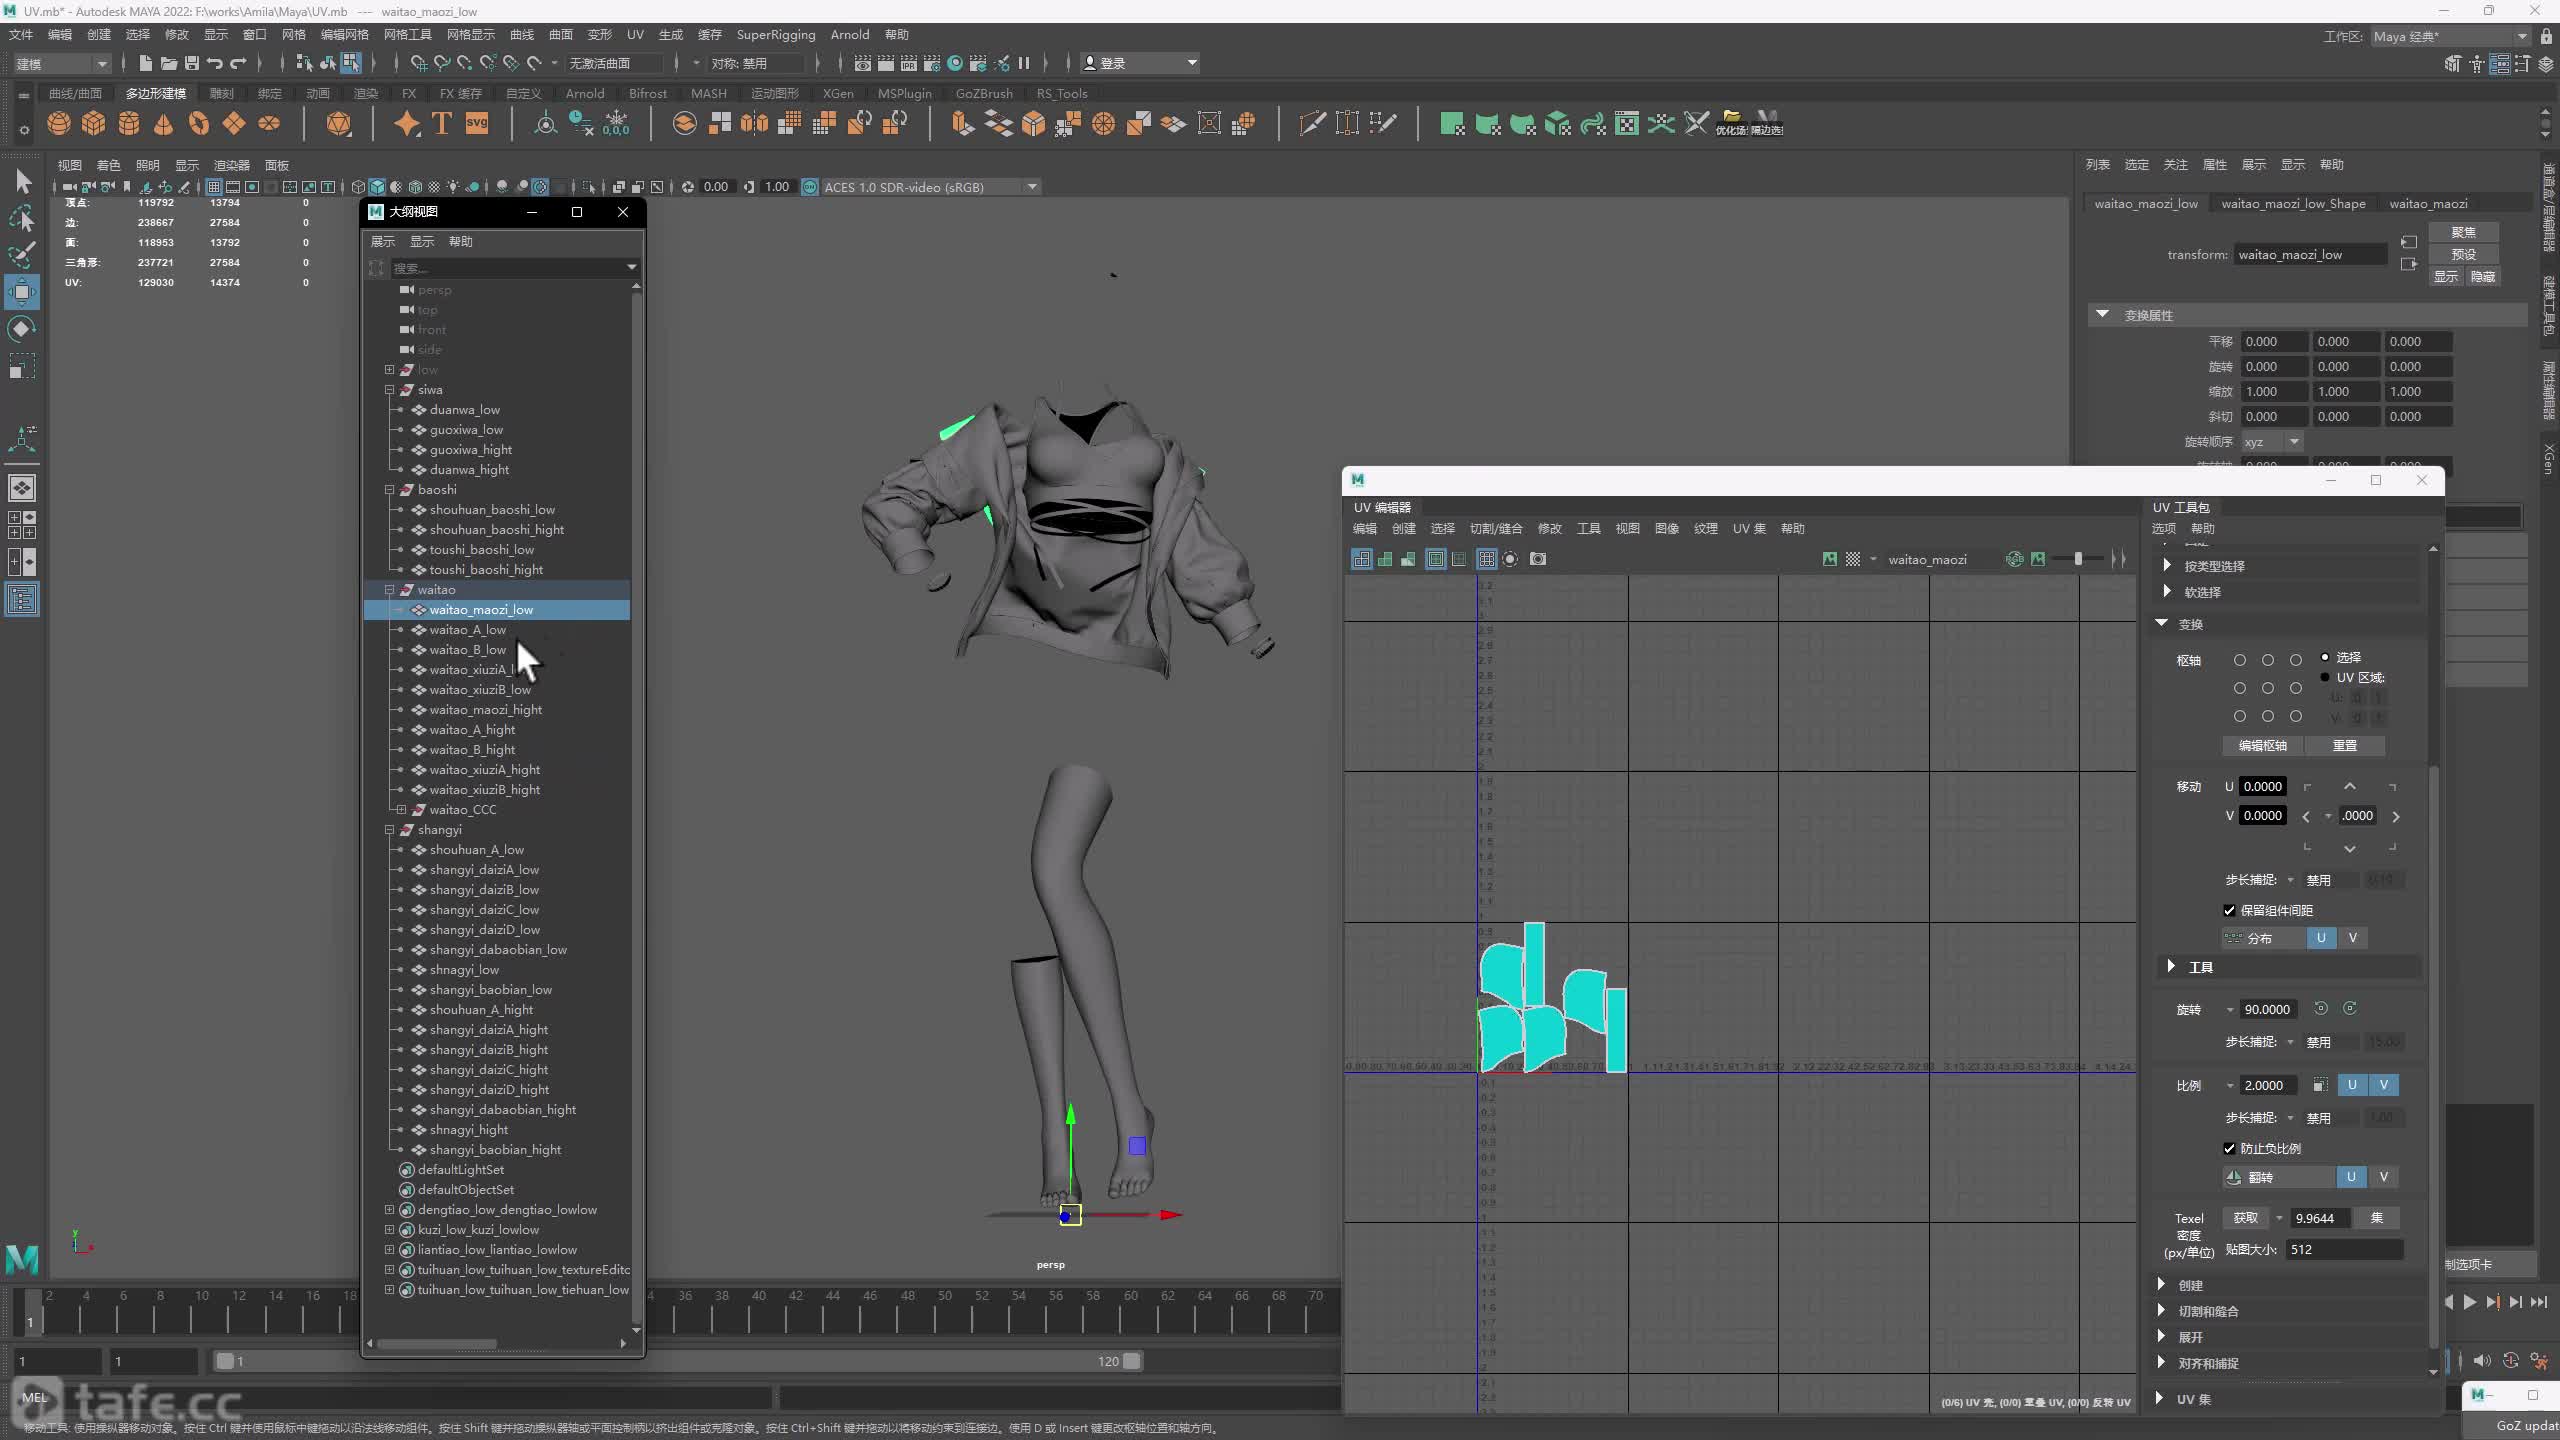2560x1440 pixels.
Task: Open the 网格工具 menu in main menu bar
Action: click(x=407, y=35)
